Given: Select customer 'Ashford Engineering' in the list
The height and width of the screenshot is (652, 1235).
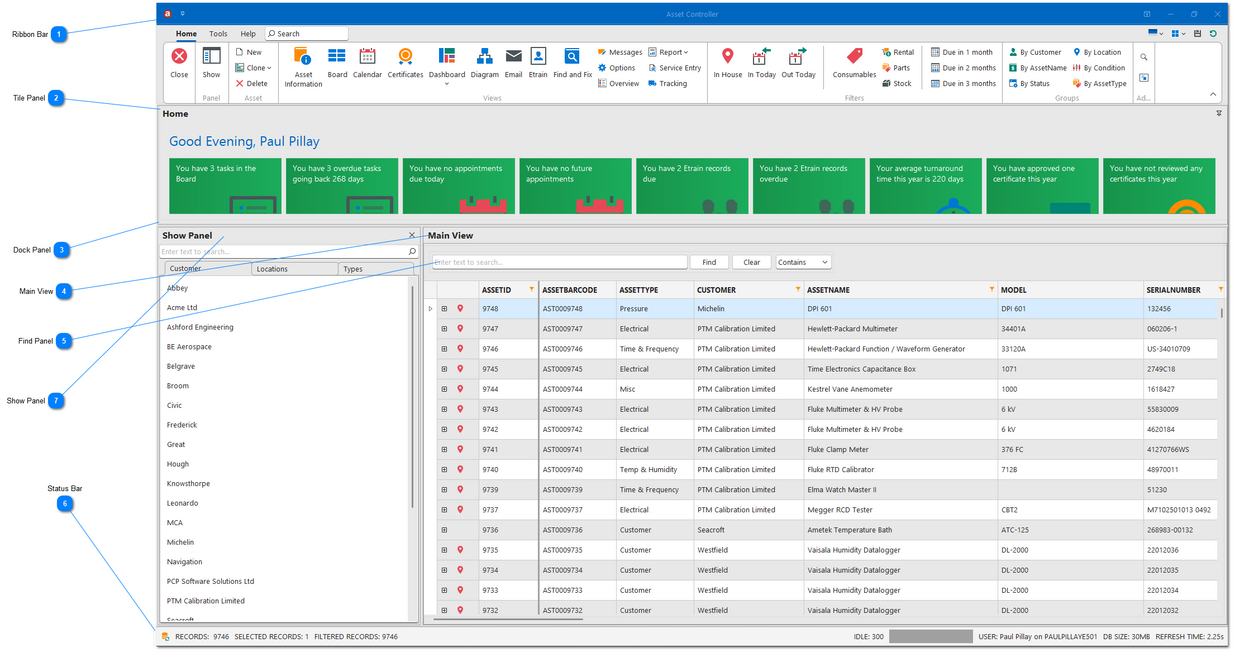Looking at the screenshot, I should coord(200,327).
